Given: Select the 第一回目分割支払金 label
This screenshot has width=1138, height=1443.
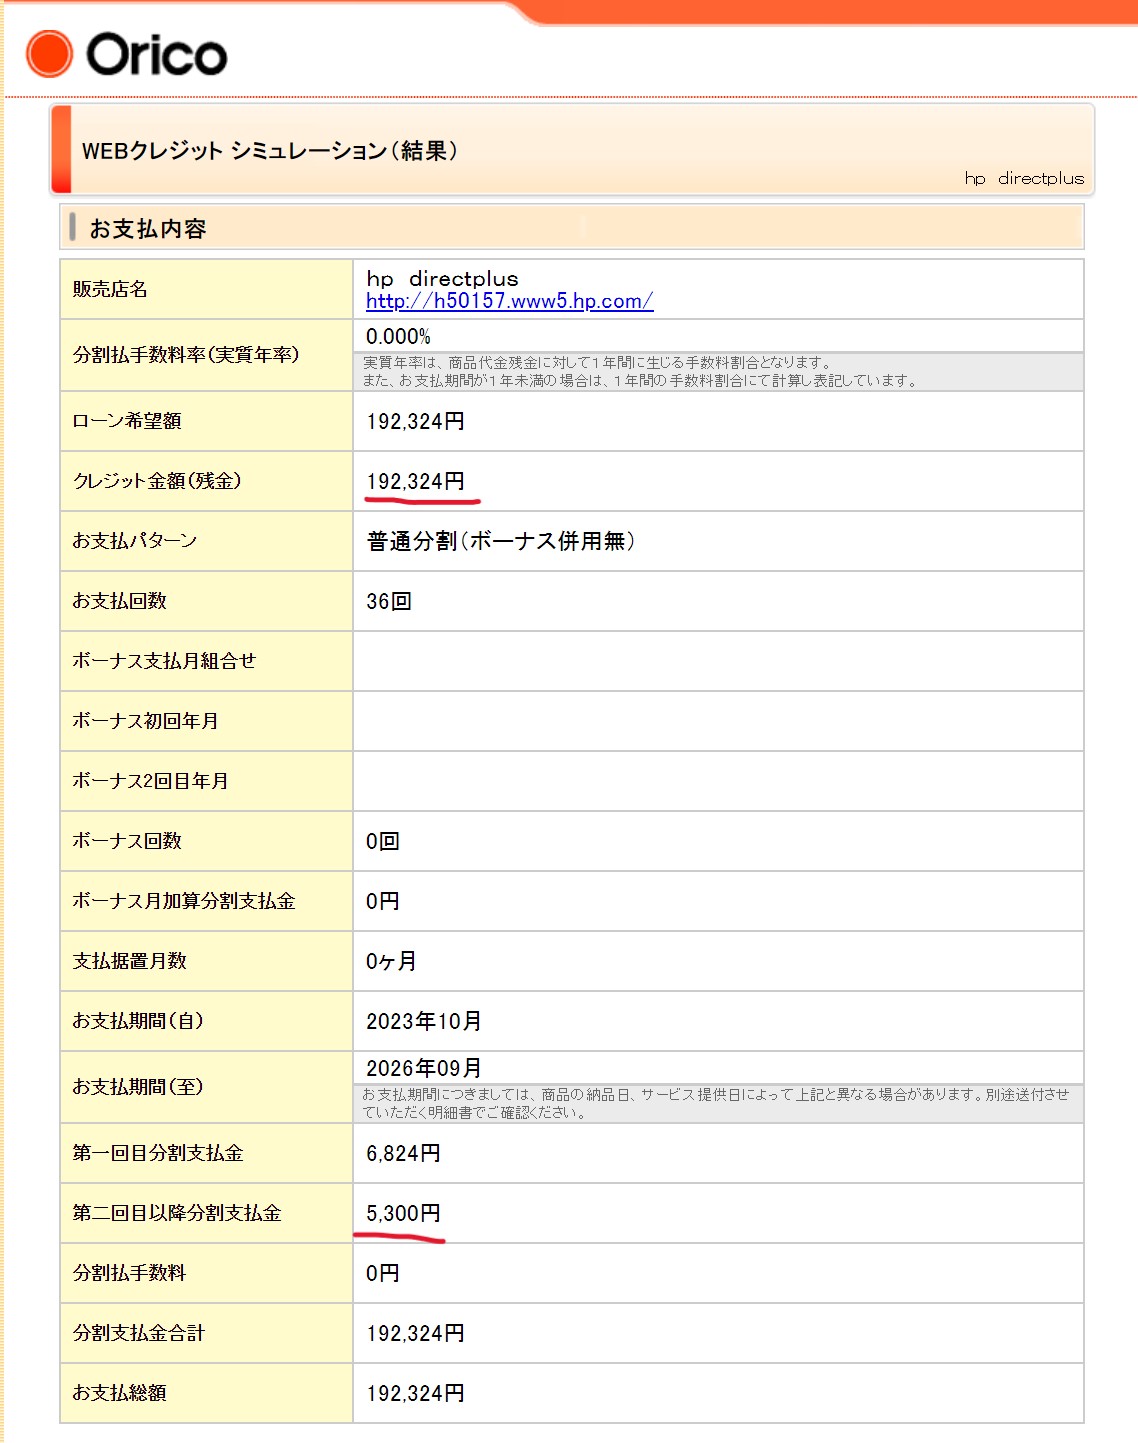Looking at the screenshot, I should point(158,1153).
